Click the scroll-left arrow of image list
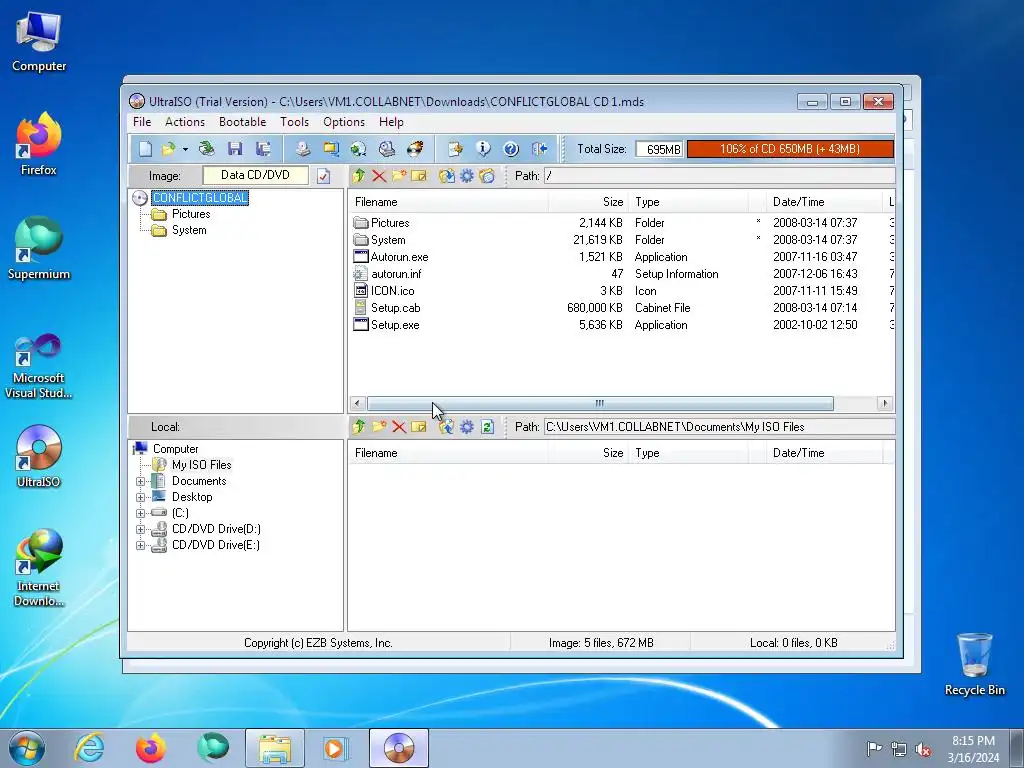This screenshot has height=768, width=1024. point(357,404)
